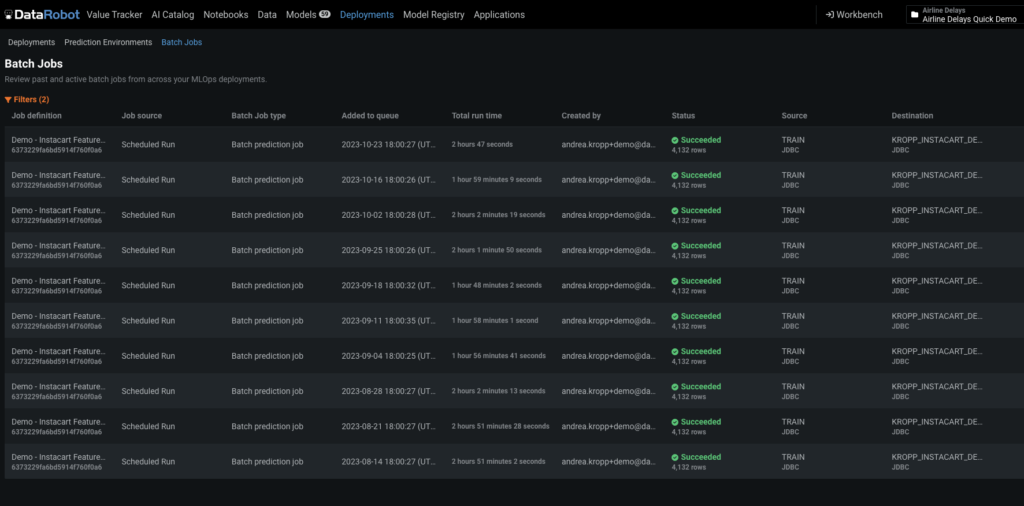
Task: Select Deployments in the top navigation bar
Action: pyautogui.click(x=367, y=14)
